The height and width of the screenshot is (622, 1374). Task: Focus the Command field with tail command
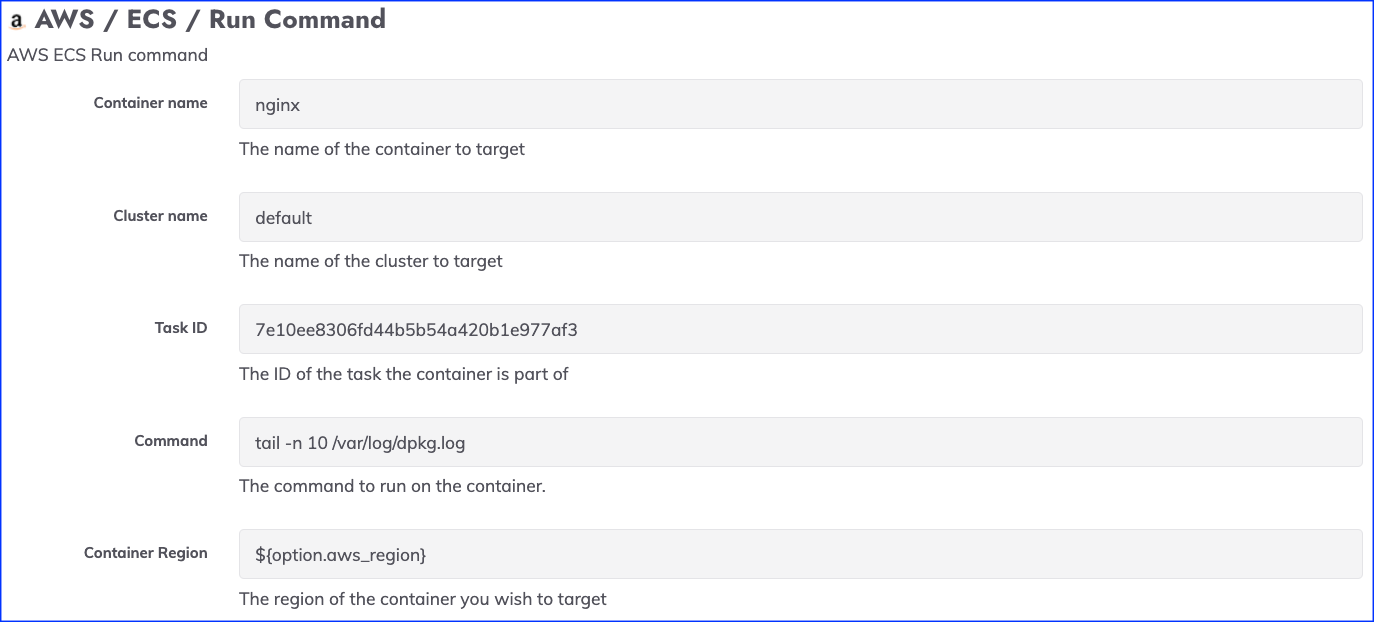pyautogui.click(x=800, y=442)
